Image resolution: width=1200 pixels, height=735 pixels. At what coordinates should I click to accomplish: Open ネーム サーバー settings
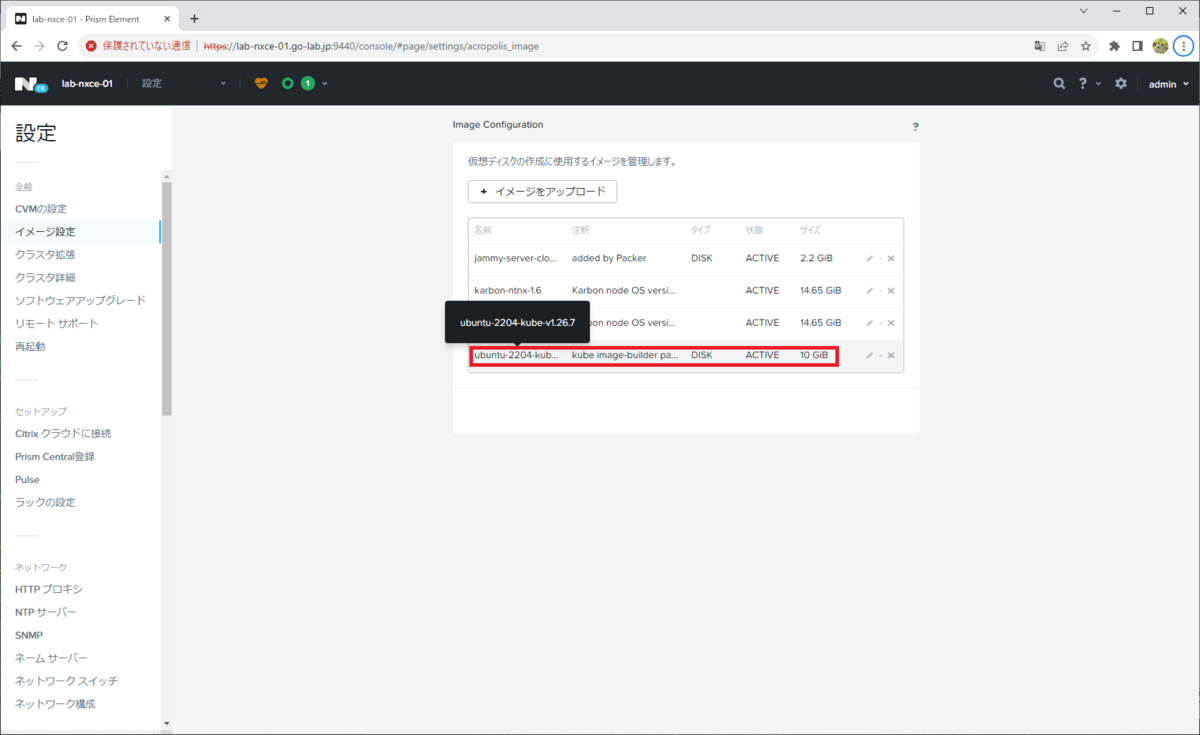(51, 659)
